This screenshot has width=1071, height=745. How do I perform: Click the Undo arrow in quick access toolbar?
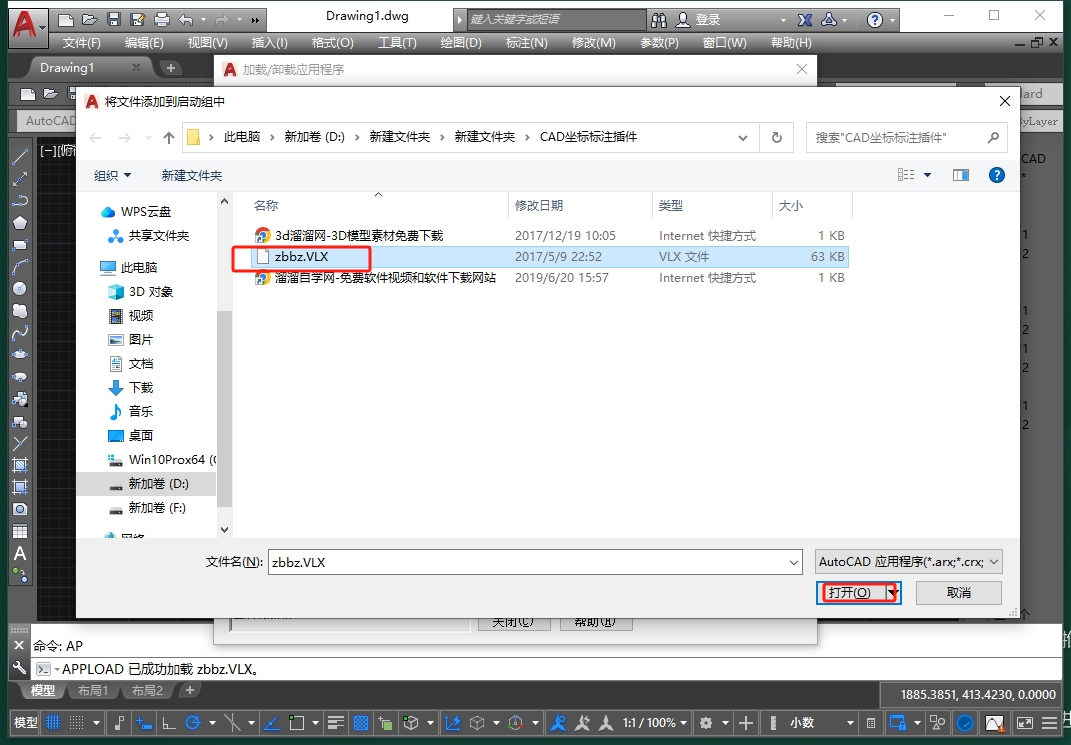click(x=186, y=20)
